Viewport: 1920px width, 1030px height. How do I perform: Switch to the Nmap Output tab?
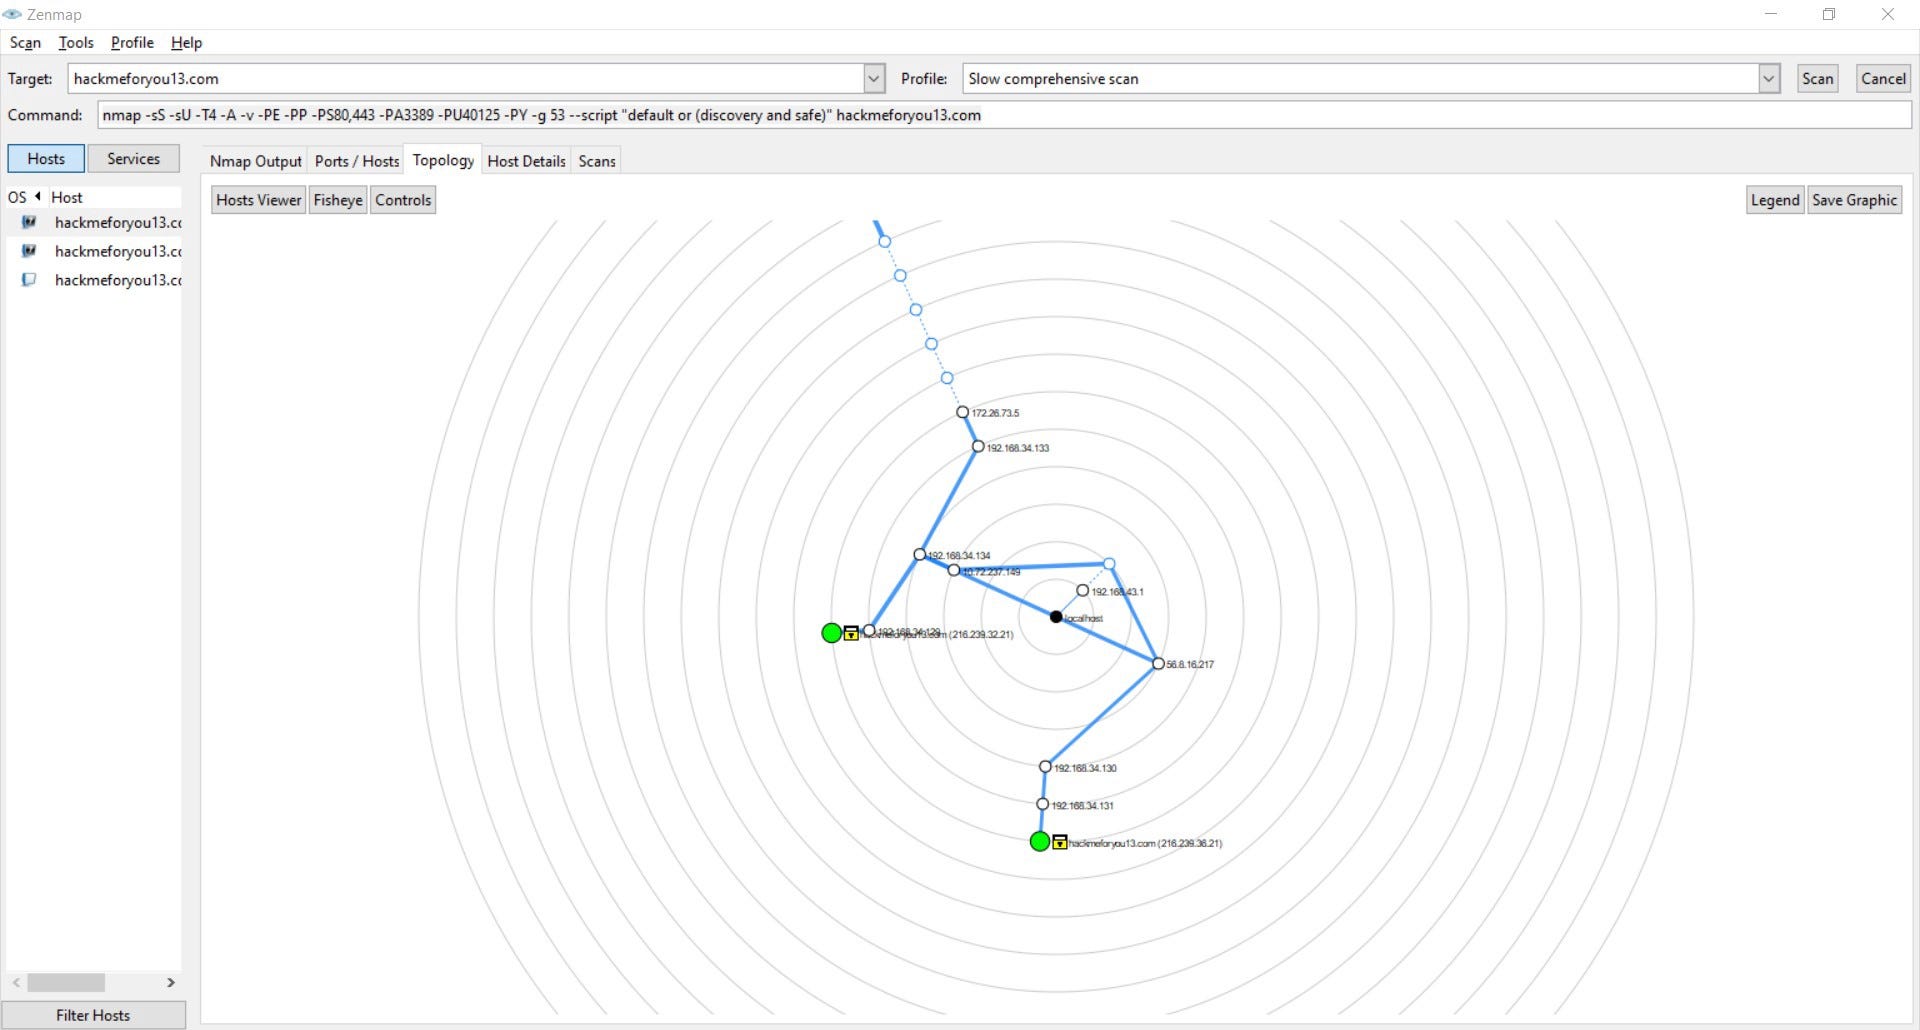pos(255,161)
